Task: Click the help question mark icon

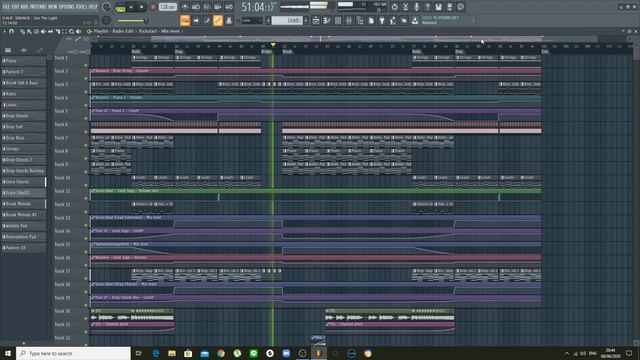Action: pyautogui.click(x=427, y=7)
